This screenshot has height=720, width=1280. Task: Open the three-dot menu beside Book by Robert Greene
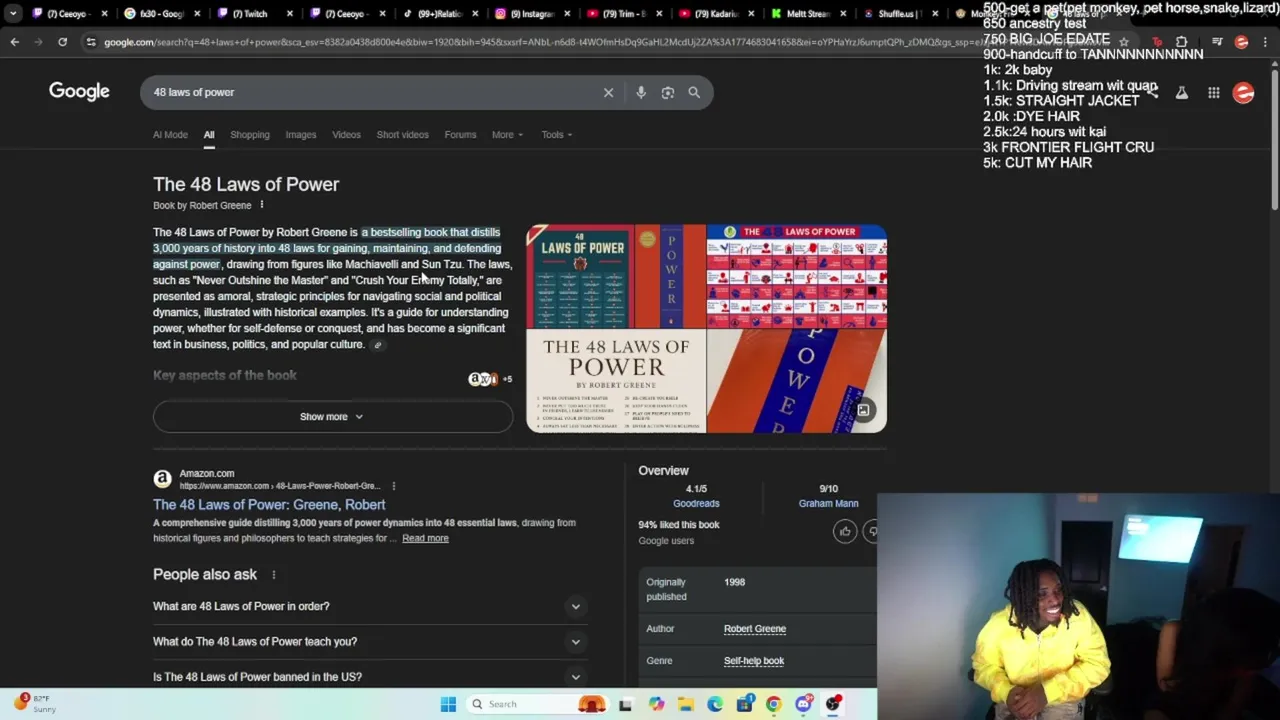click(x=262, y=205)
